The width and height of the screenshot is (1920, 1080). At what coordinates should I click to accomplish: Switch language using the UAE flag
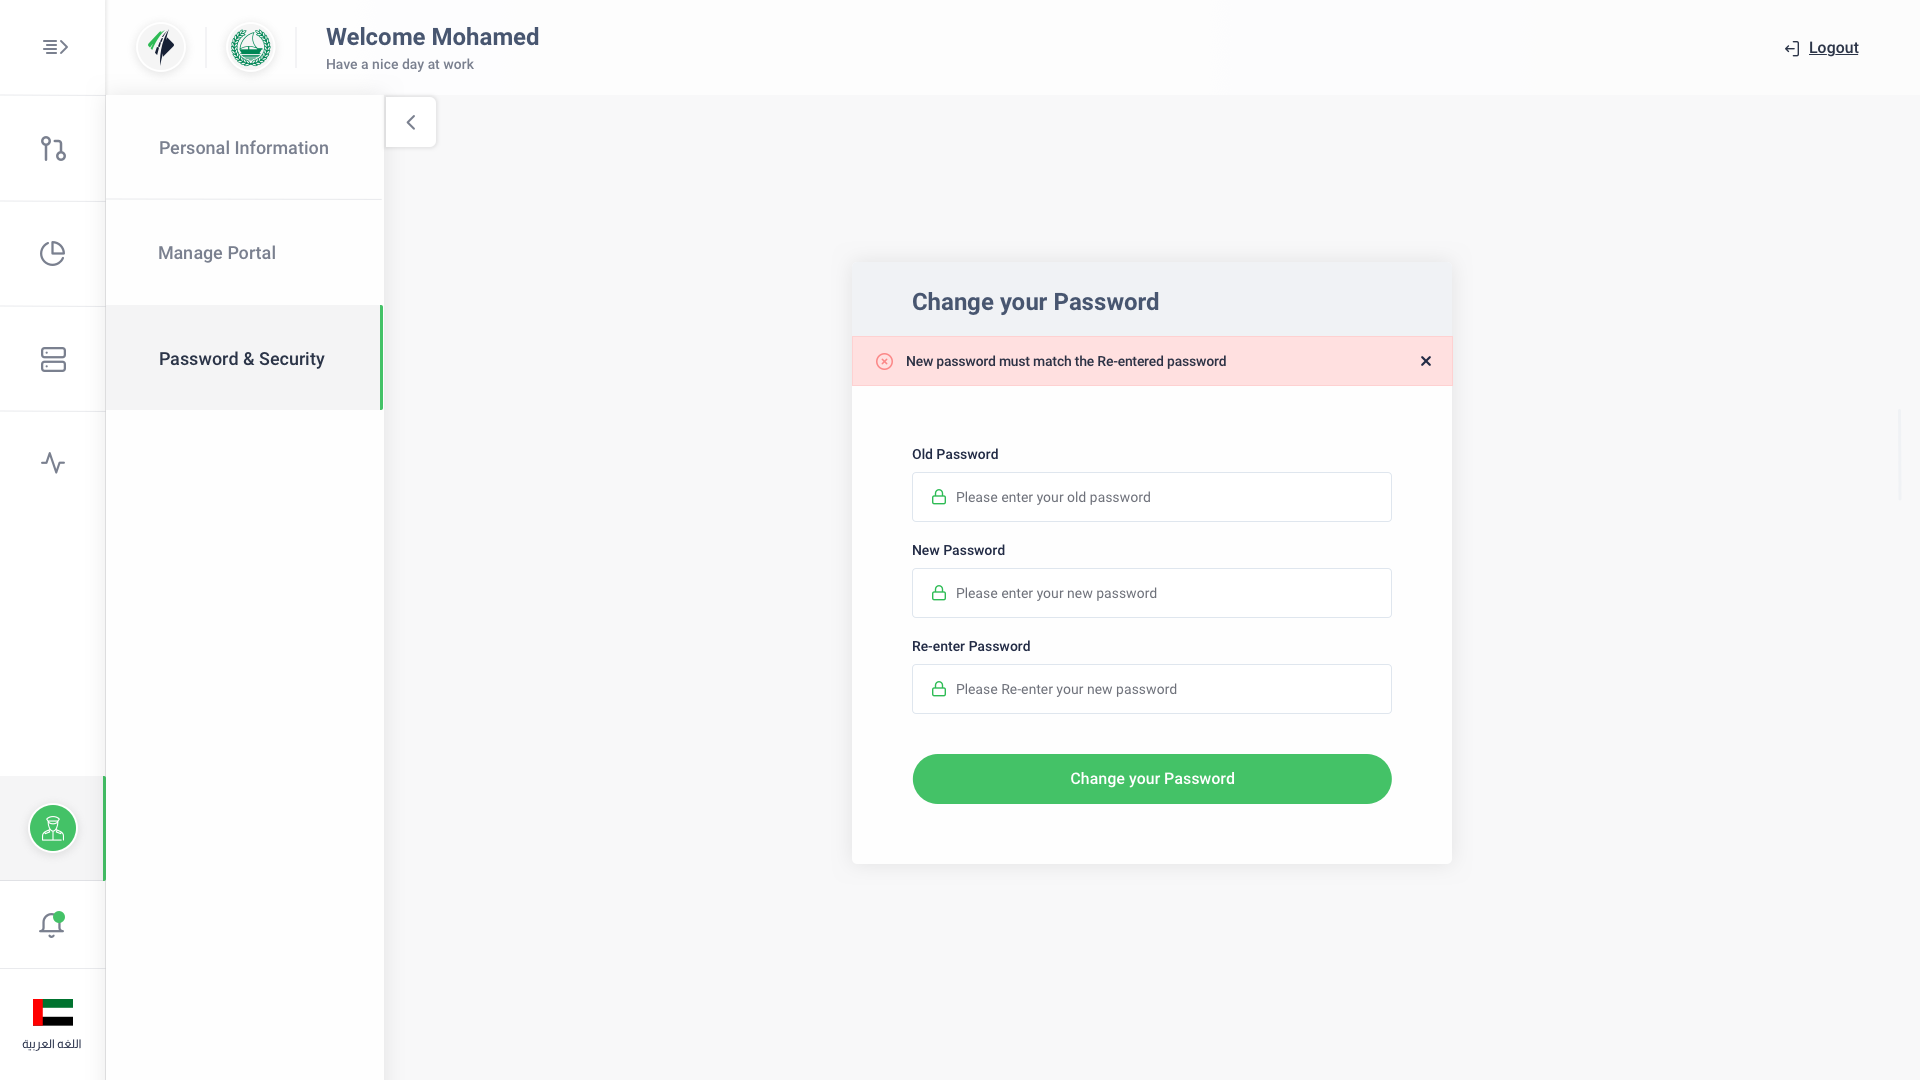53,1012
